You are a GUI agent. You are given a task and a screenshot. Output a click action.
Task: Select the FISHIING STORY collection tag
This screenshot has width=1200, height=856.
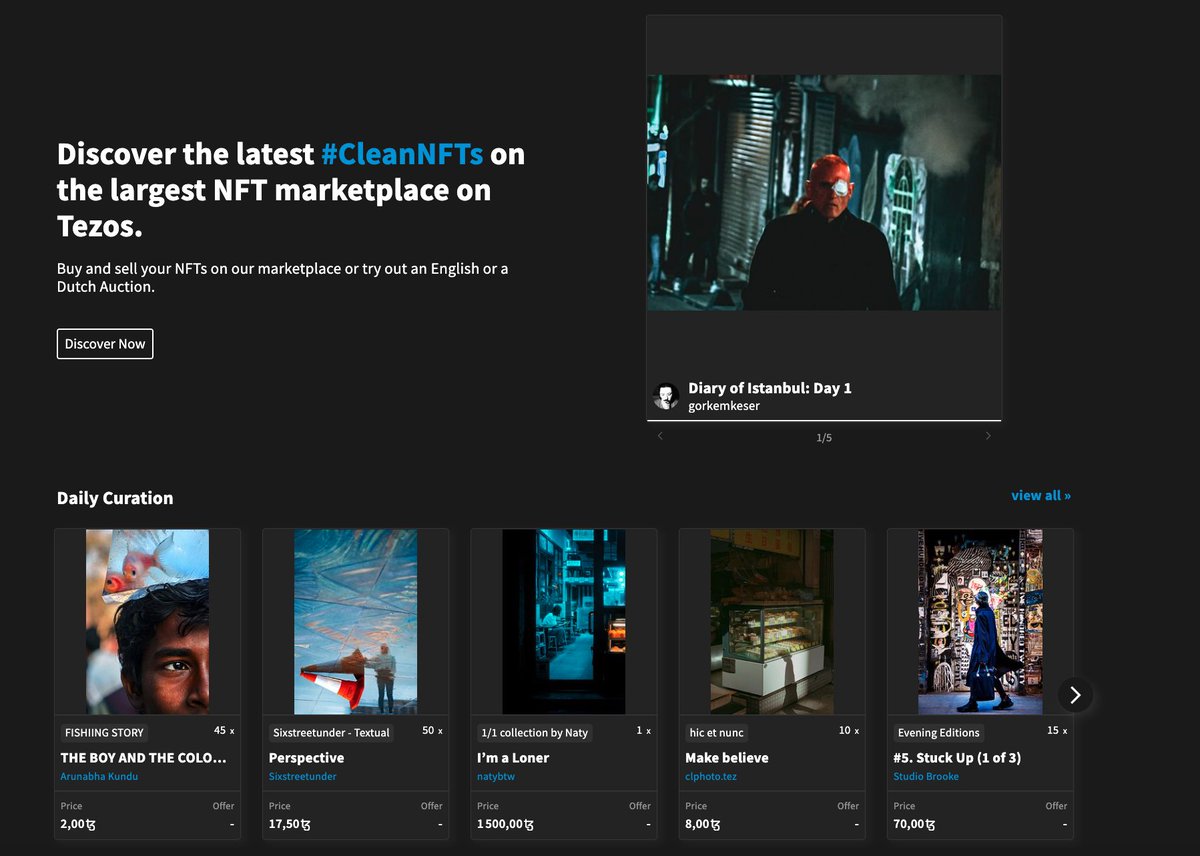pos(104,733)
